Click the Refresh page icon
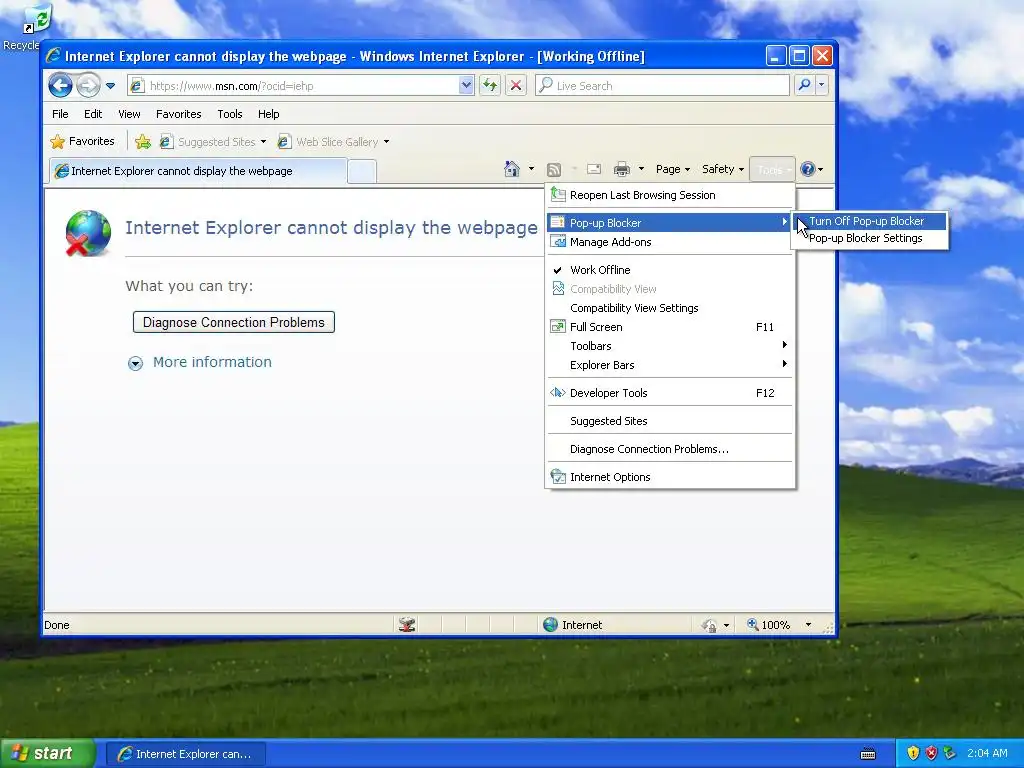Image resolution: width=1024 pixels, height=768 pixels. (x=490, y=86)
